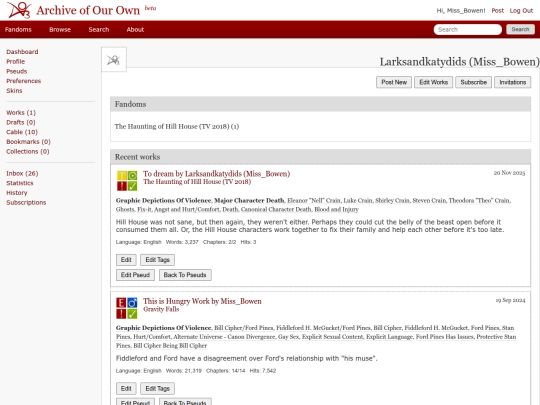This screenshot has height=405, width=540.
Task: Click the Canonical Character Death tag
Action: 276,209
